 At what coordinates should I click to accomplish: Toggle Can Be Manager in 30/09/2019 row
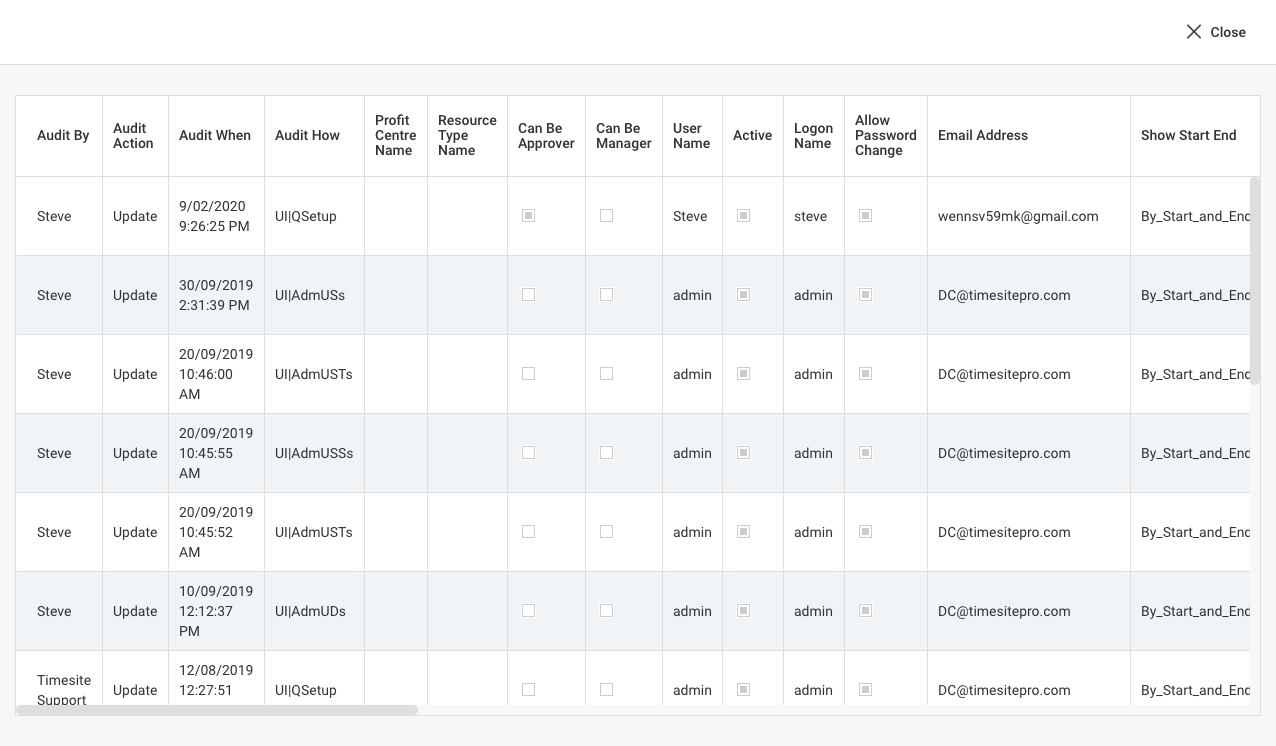tap(606, 295)
